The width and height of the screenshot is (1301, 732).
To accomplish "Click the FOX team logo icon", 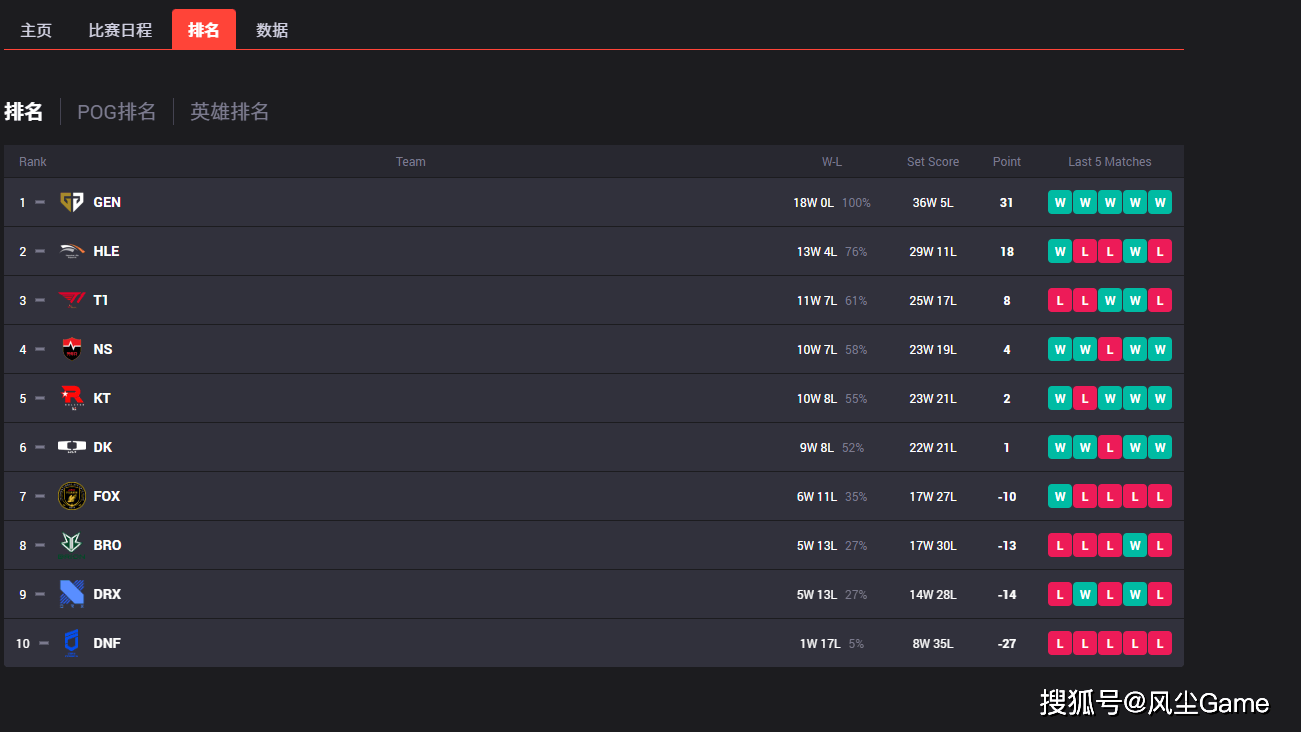I will tap(71, 496).
